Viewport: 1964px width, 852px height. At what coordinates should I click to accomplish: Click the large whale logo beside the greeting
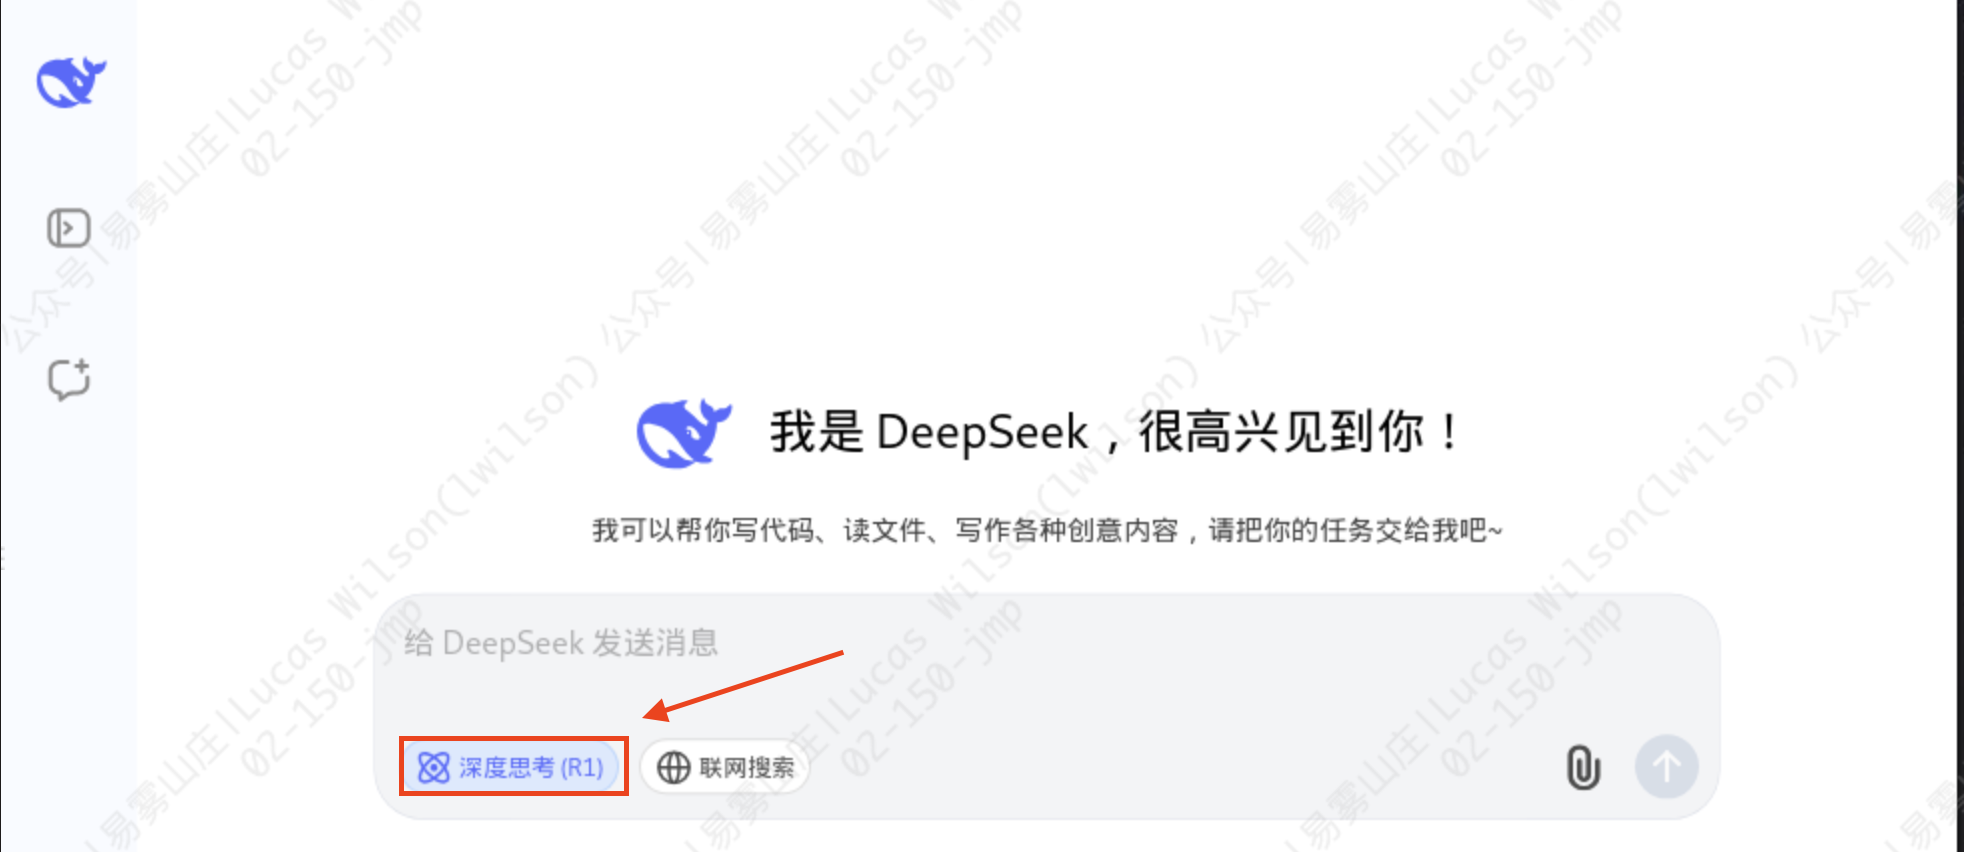[684, 433]
